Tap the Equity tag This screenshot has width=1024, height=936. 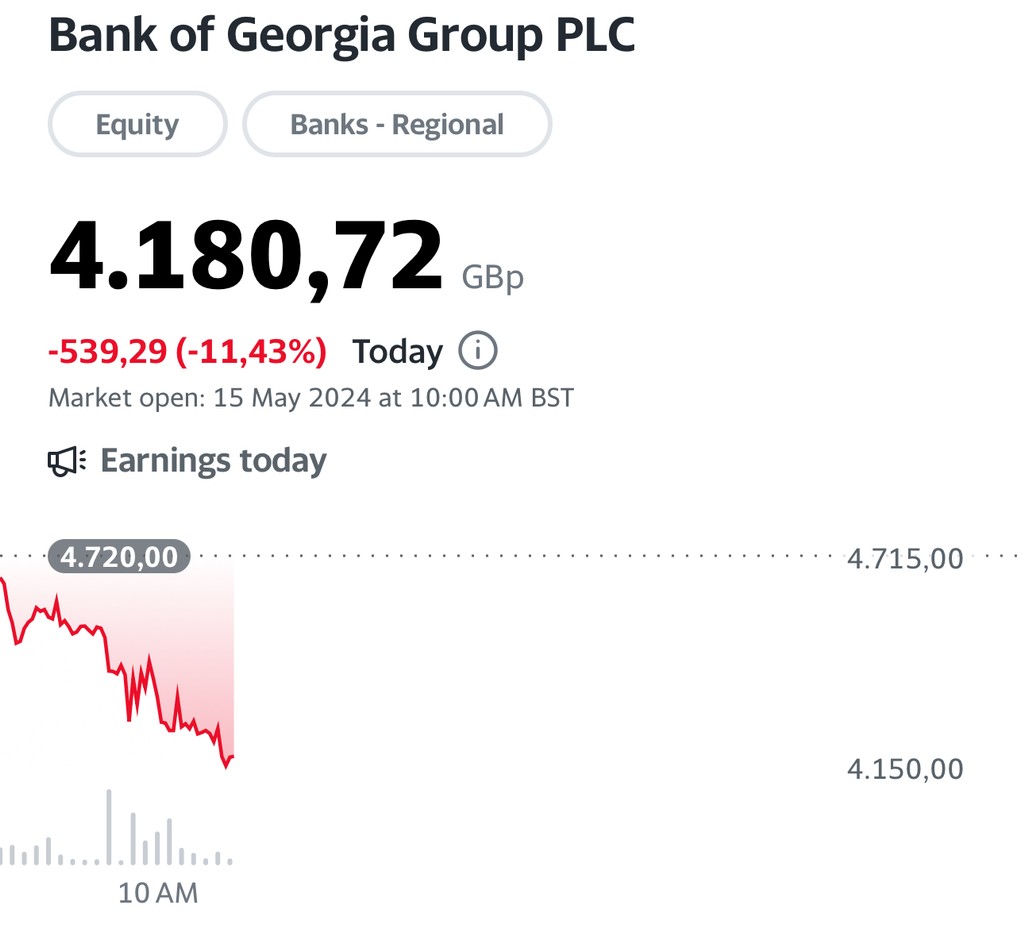(137, 124)
